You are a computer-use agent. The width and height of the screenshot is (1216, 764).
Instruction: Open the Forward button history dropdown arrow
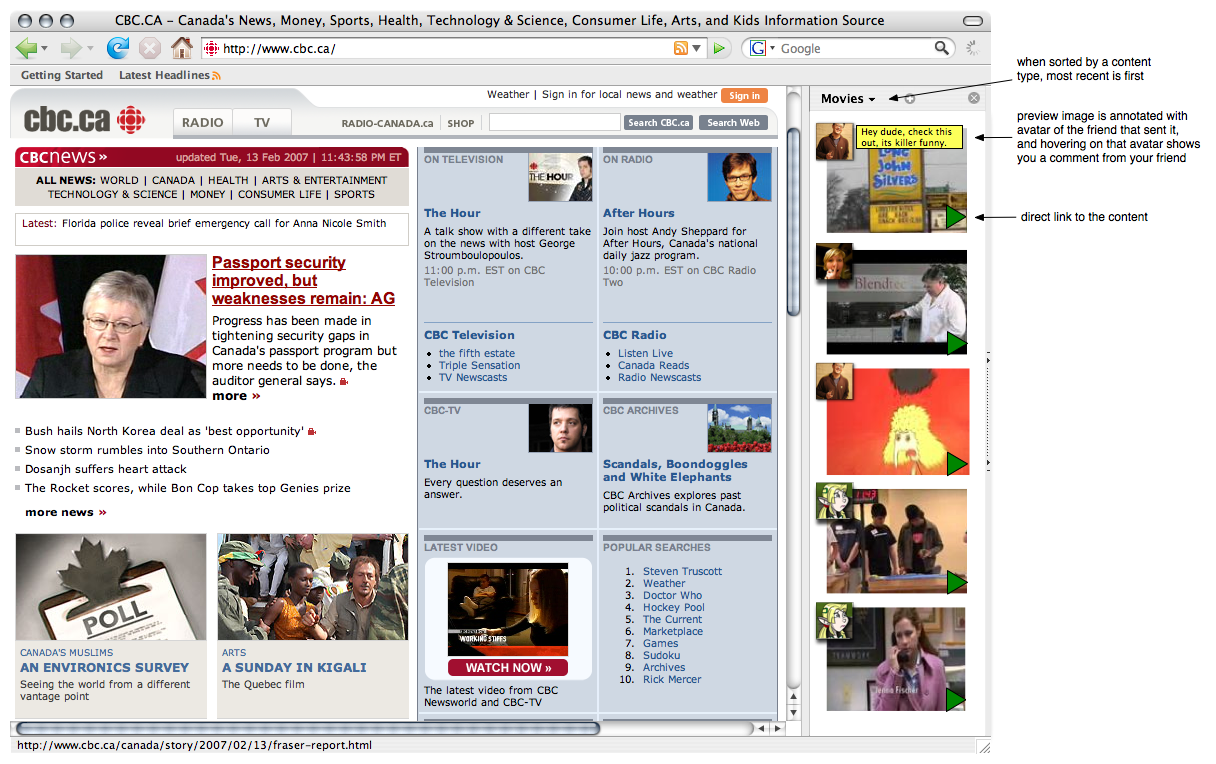pyautogui.click(x=90, y=48)
